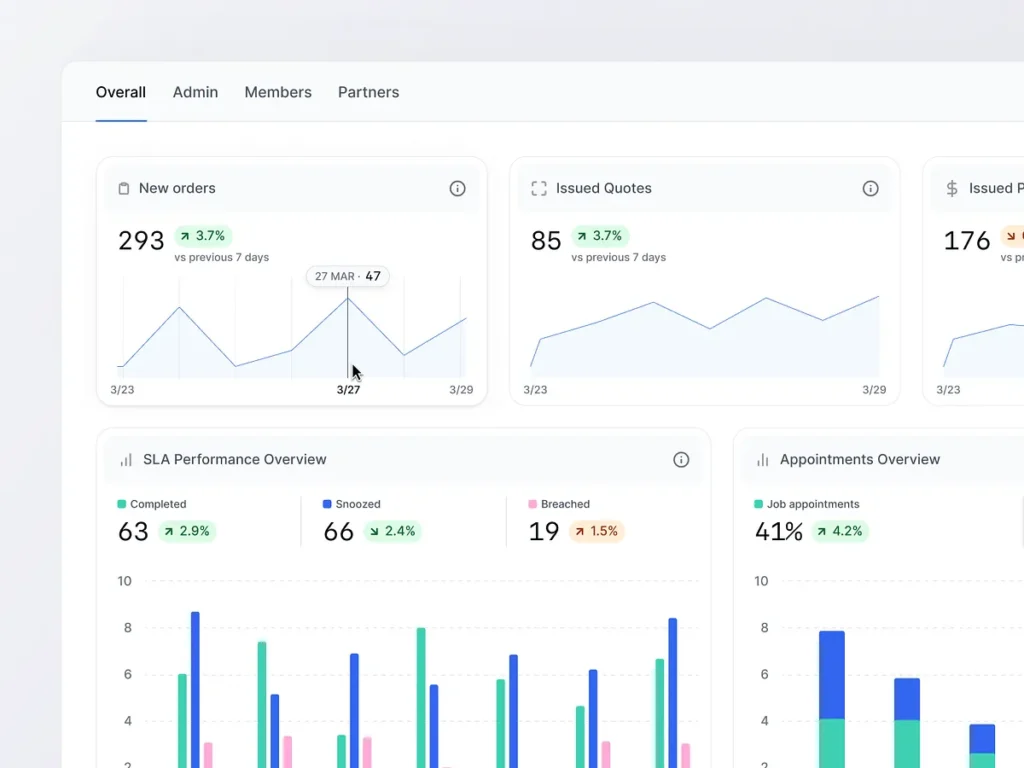Go to the Partners tab
1024x768 pixels.
(x=368, y=92)
